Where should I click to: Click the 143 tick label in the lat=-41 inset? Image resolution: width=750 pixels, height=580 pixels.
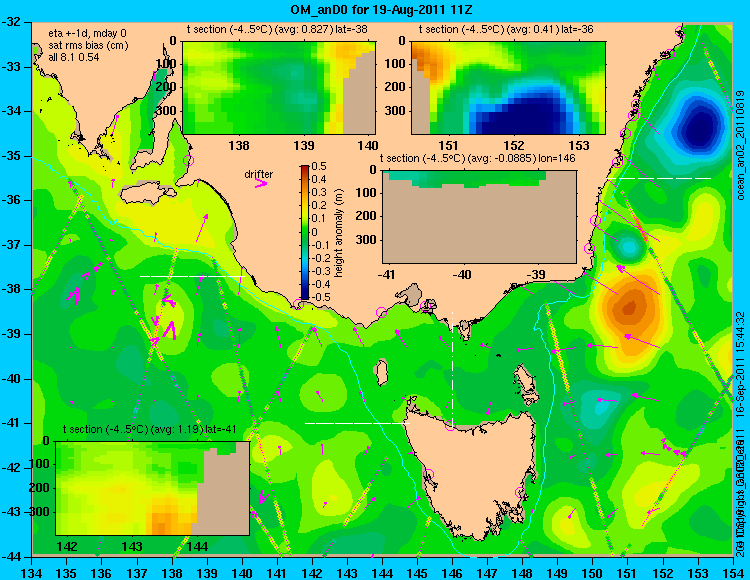click(132, 546)
